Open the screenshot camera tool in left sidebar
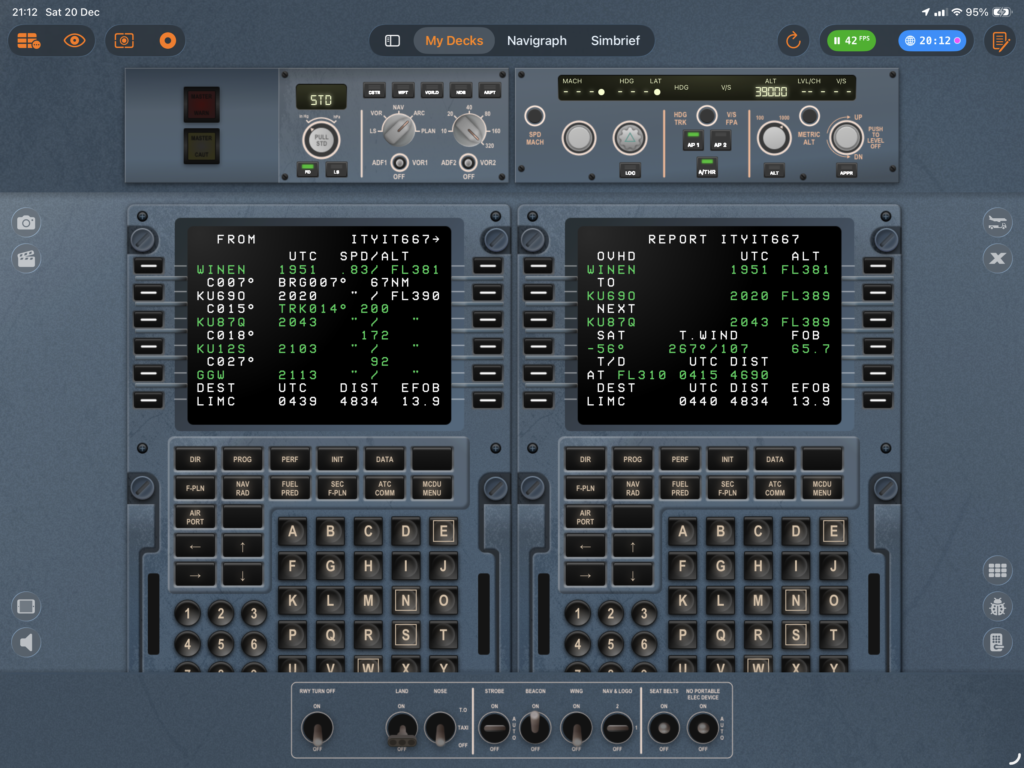 click(x=27, y=223)
